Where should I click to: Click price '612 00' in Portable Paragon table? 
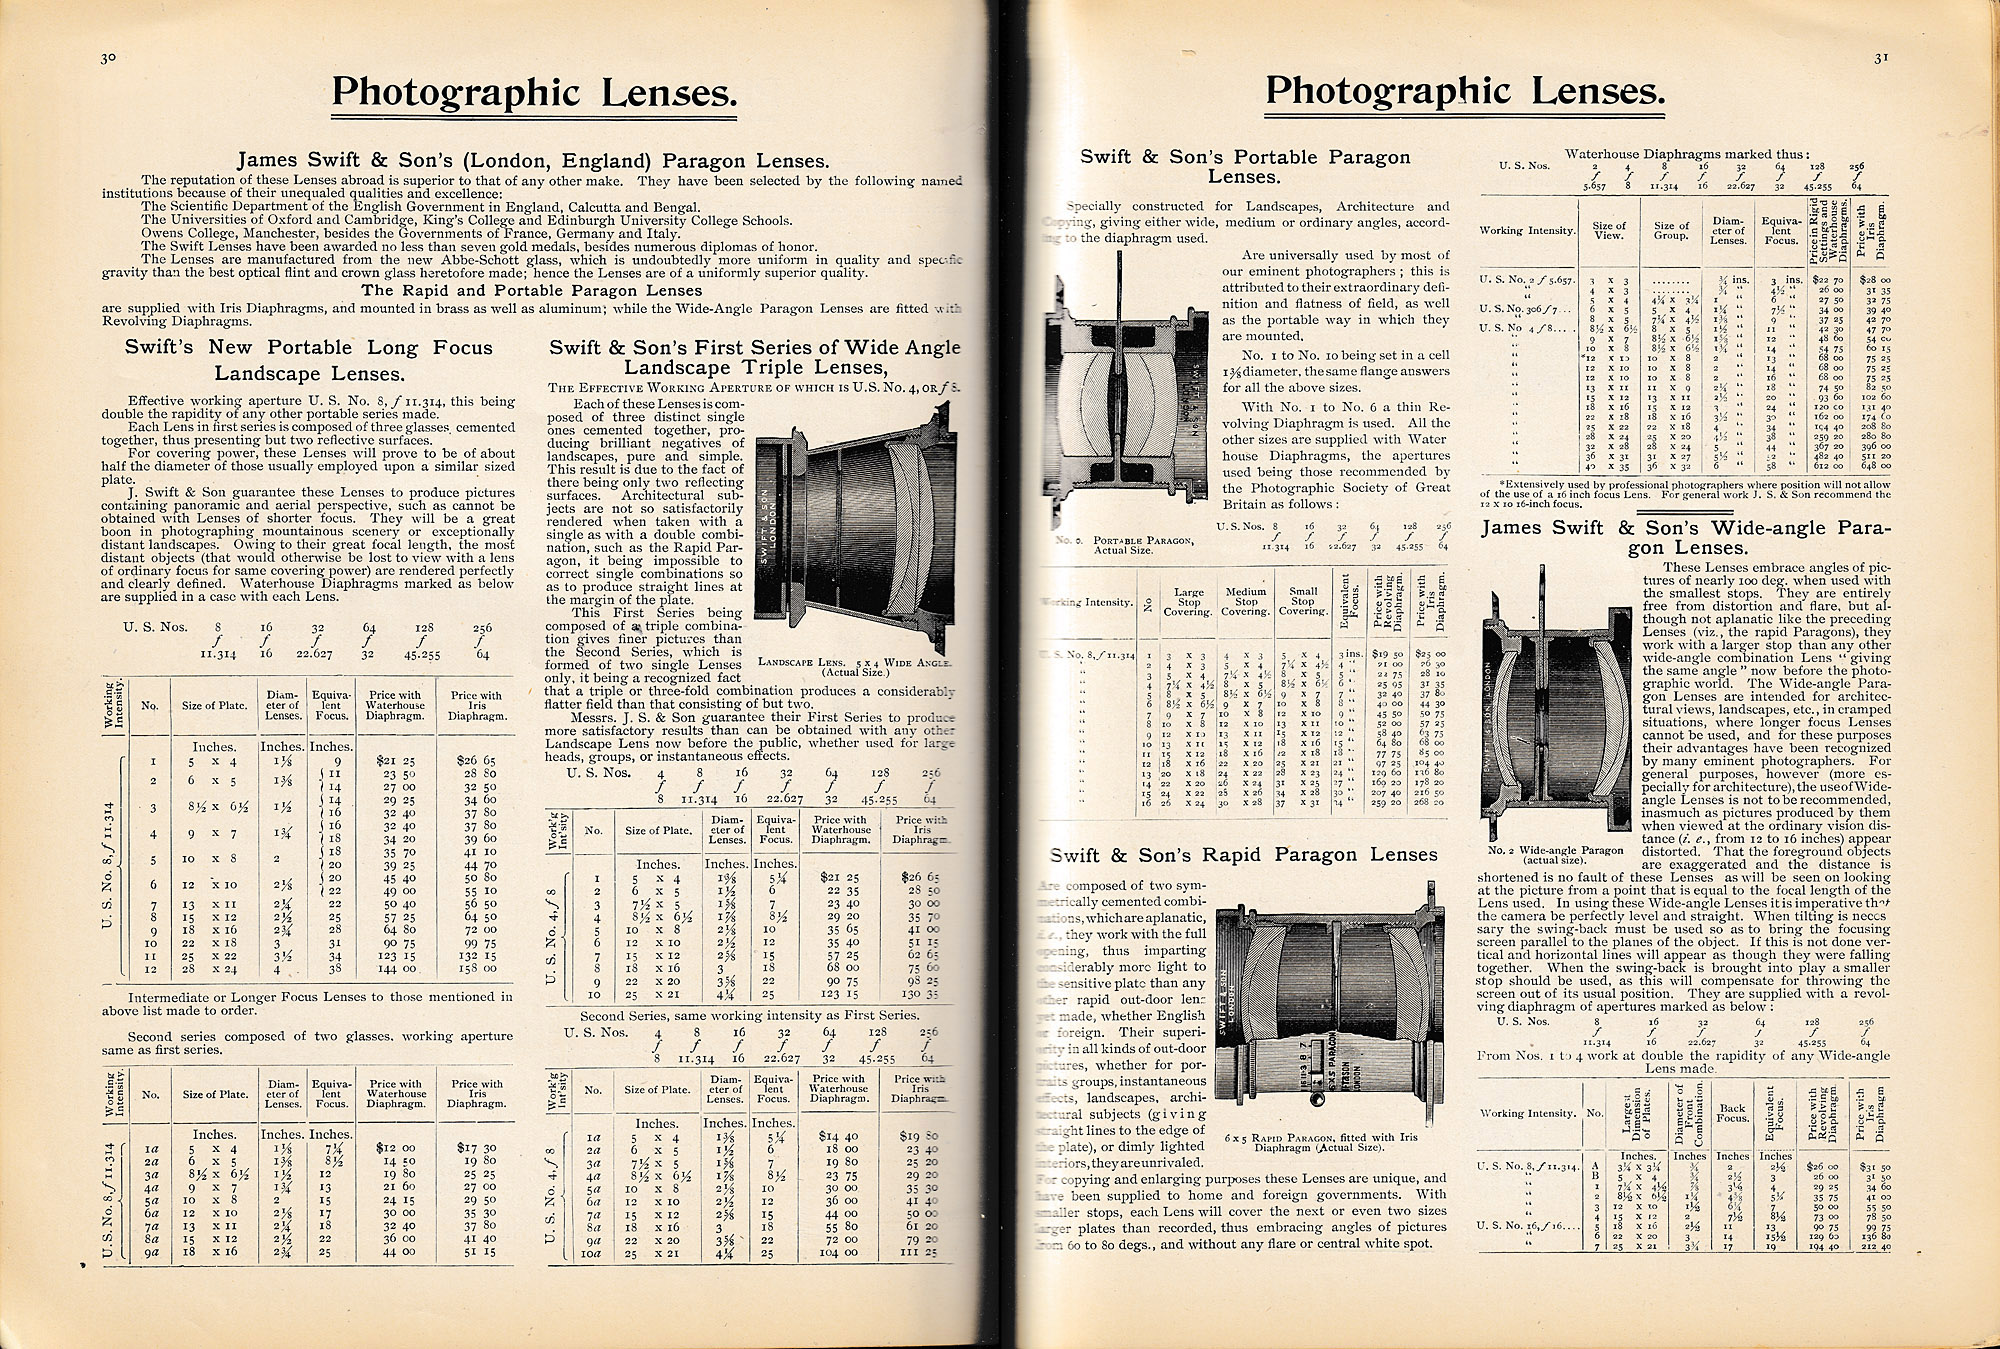(x=1826, y=466)
